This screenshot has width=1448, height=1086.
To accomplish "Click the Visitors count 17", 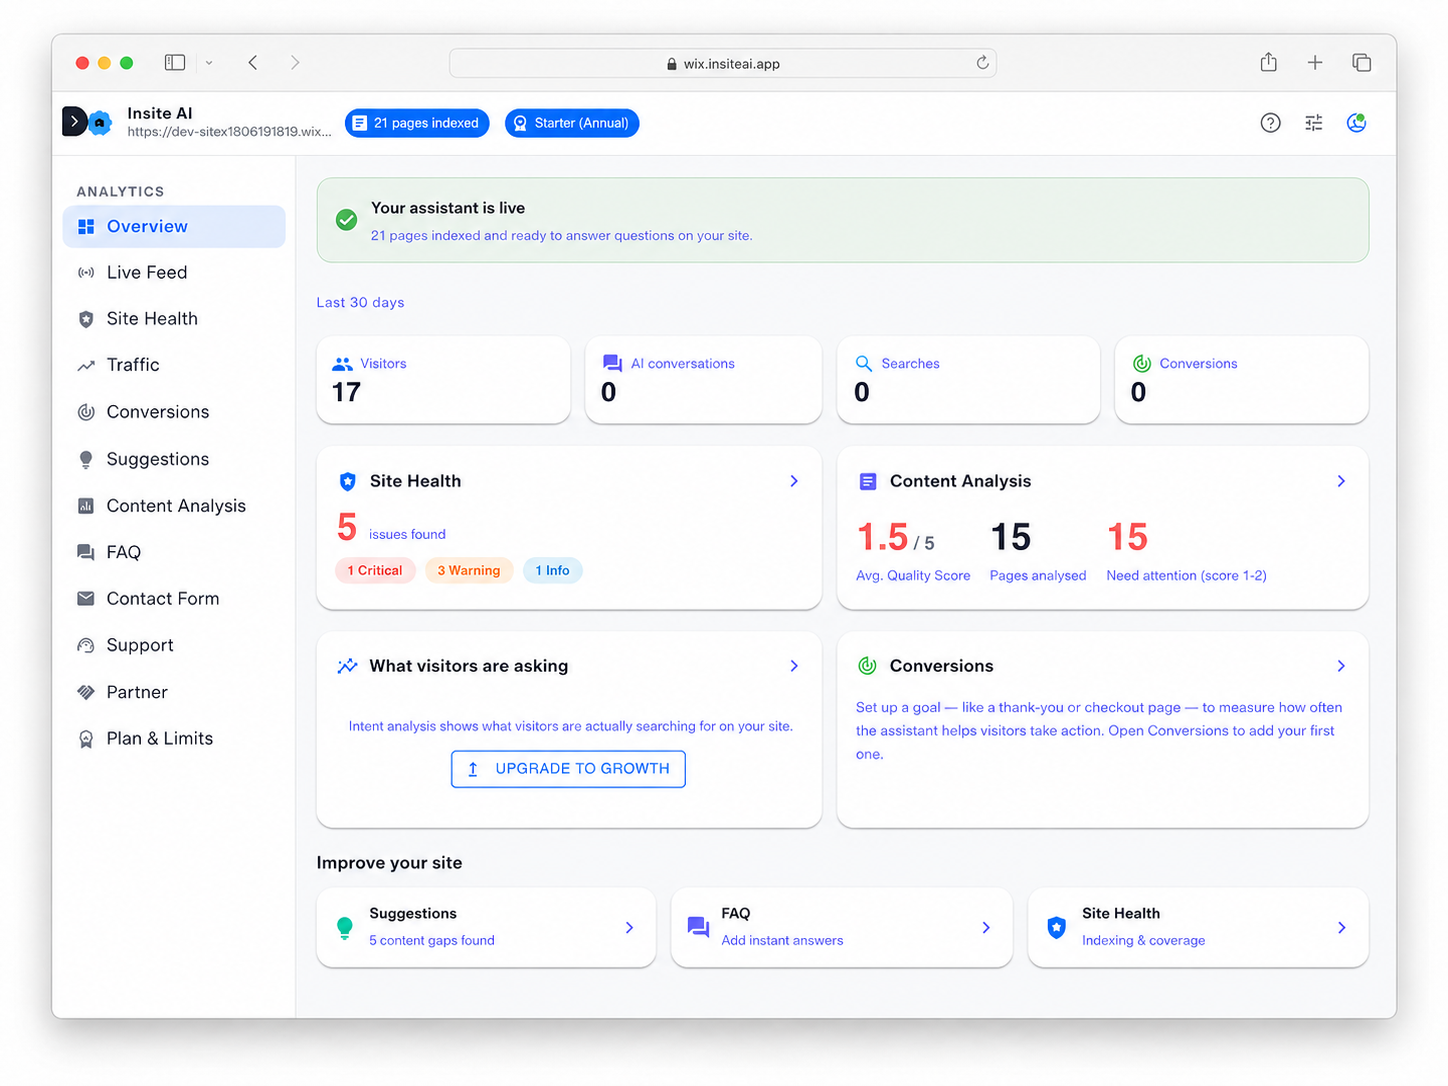I will coord(346,393).
